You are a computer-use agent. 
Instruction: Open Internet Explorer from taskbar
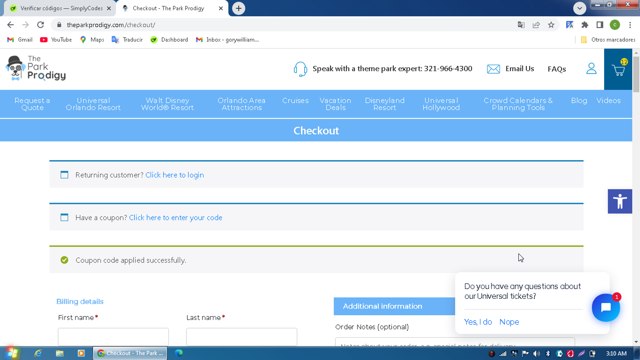click(x=38, y=353)
